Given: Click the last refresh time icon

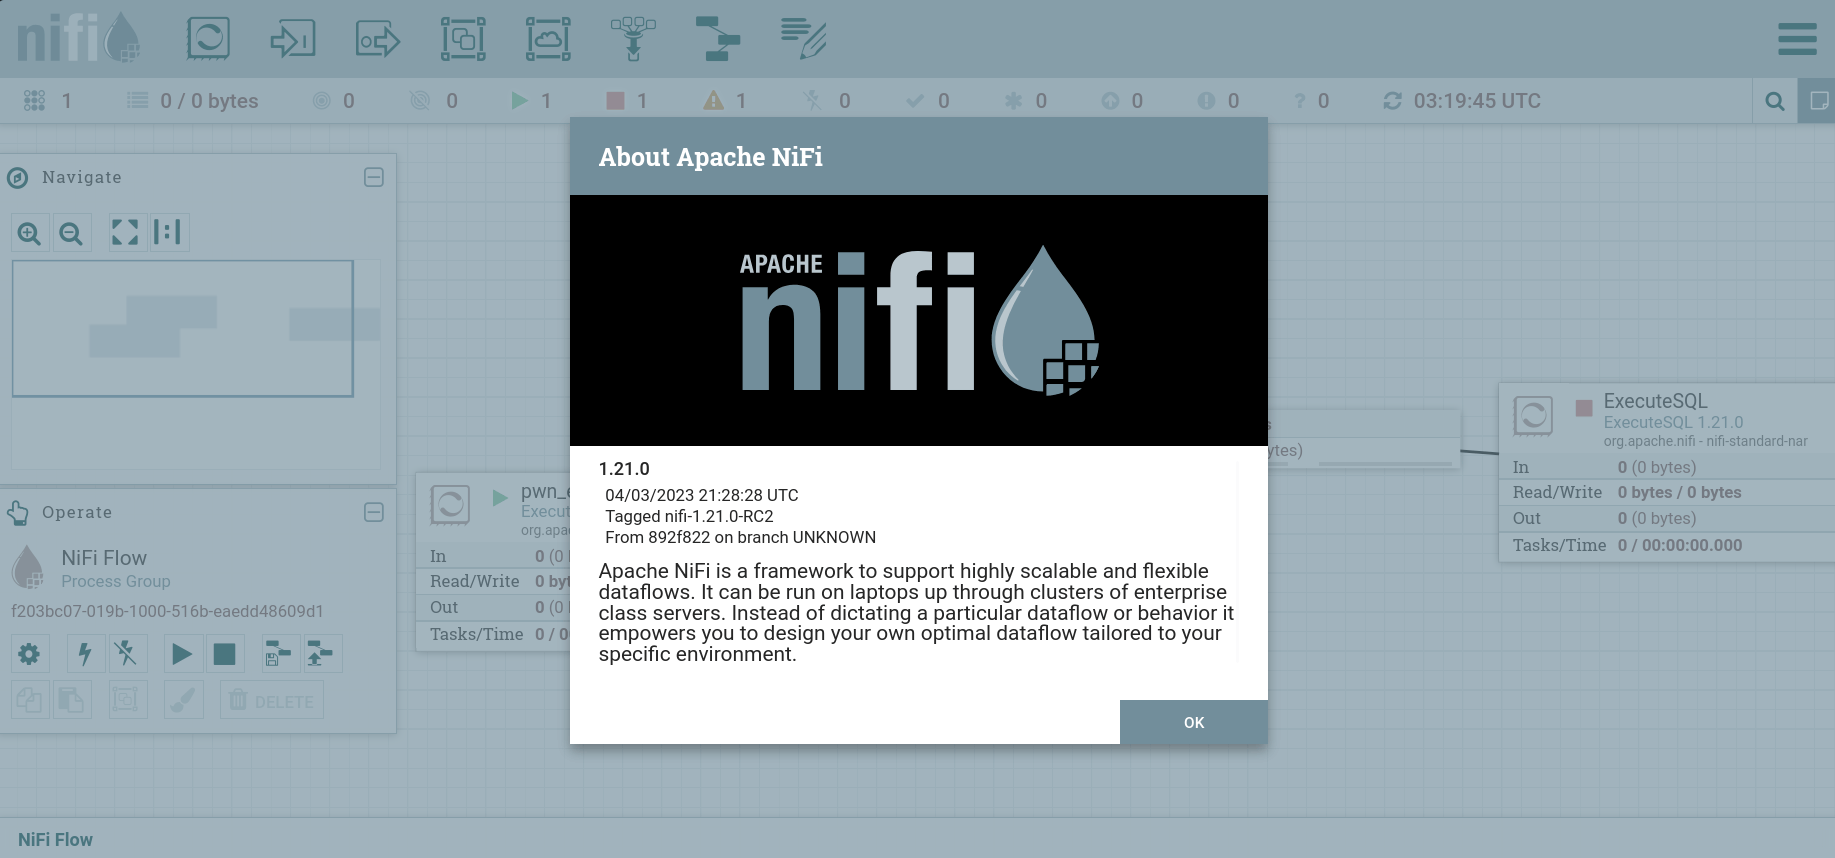Looking at the screenshot, I should coord(1392,101).
